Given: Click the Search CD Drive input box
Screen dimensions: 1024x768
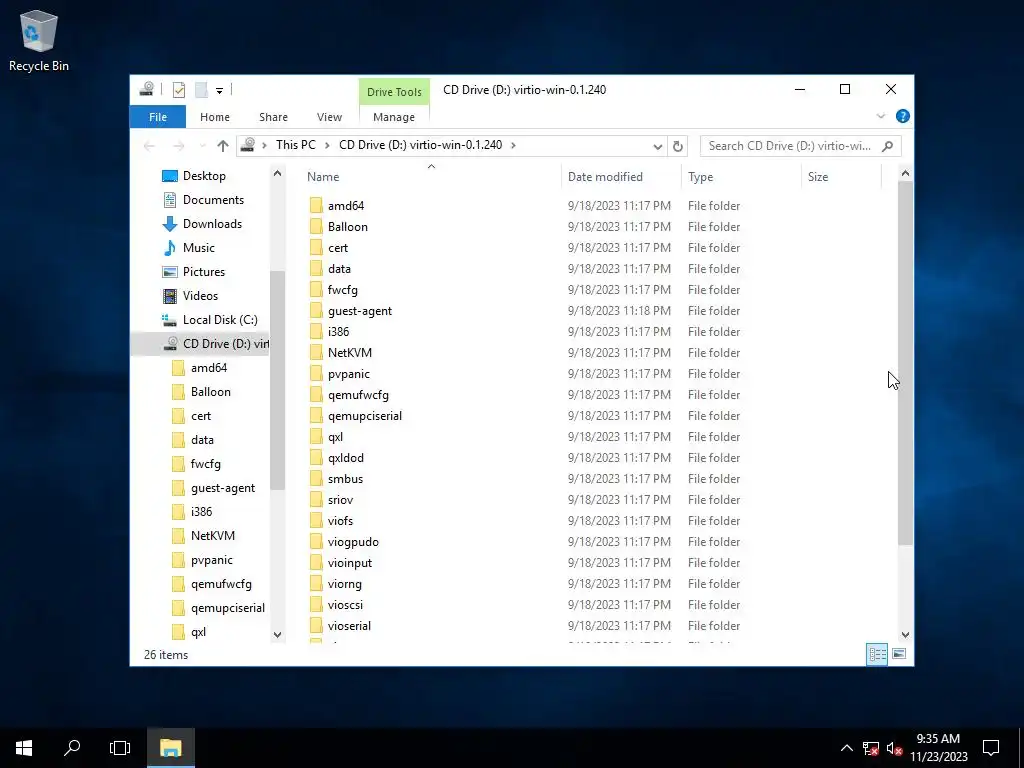Looking at the screenshot, I should [x=790, y=146].
